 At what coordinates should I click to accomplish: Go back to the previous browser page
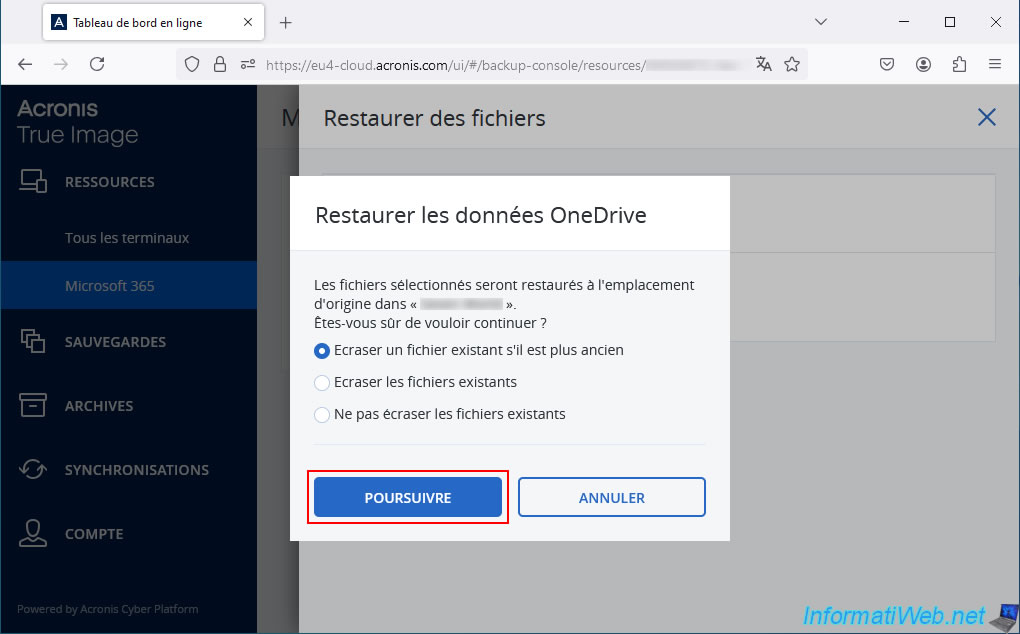25,64
